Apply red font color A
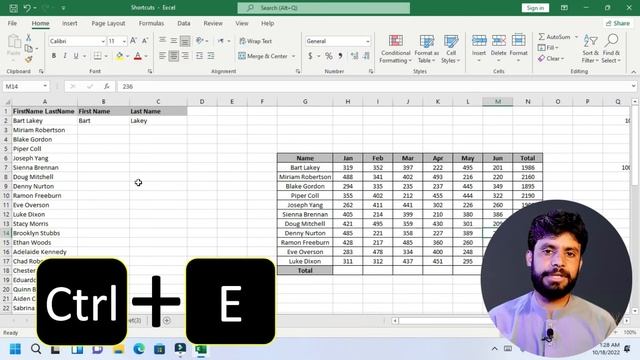640x360 pixels. (138, 56)
